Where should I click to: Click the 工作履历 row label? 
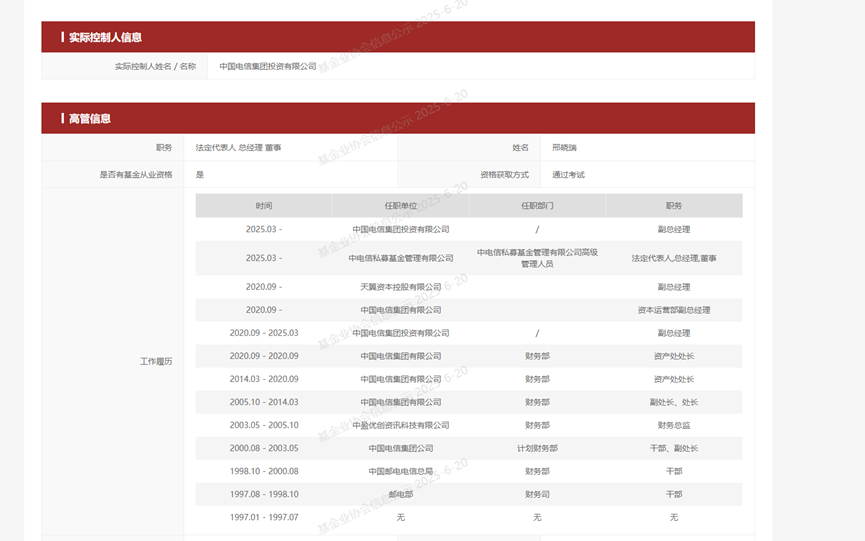click(x=156, y=361)
